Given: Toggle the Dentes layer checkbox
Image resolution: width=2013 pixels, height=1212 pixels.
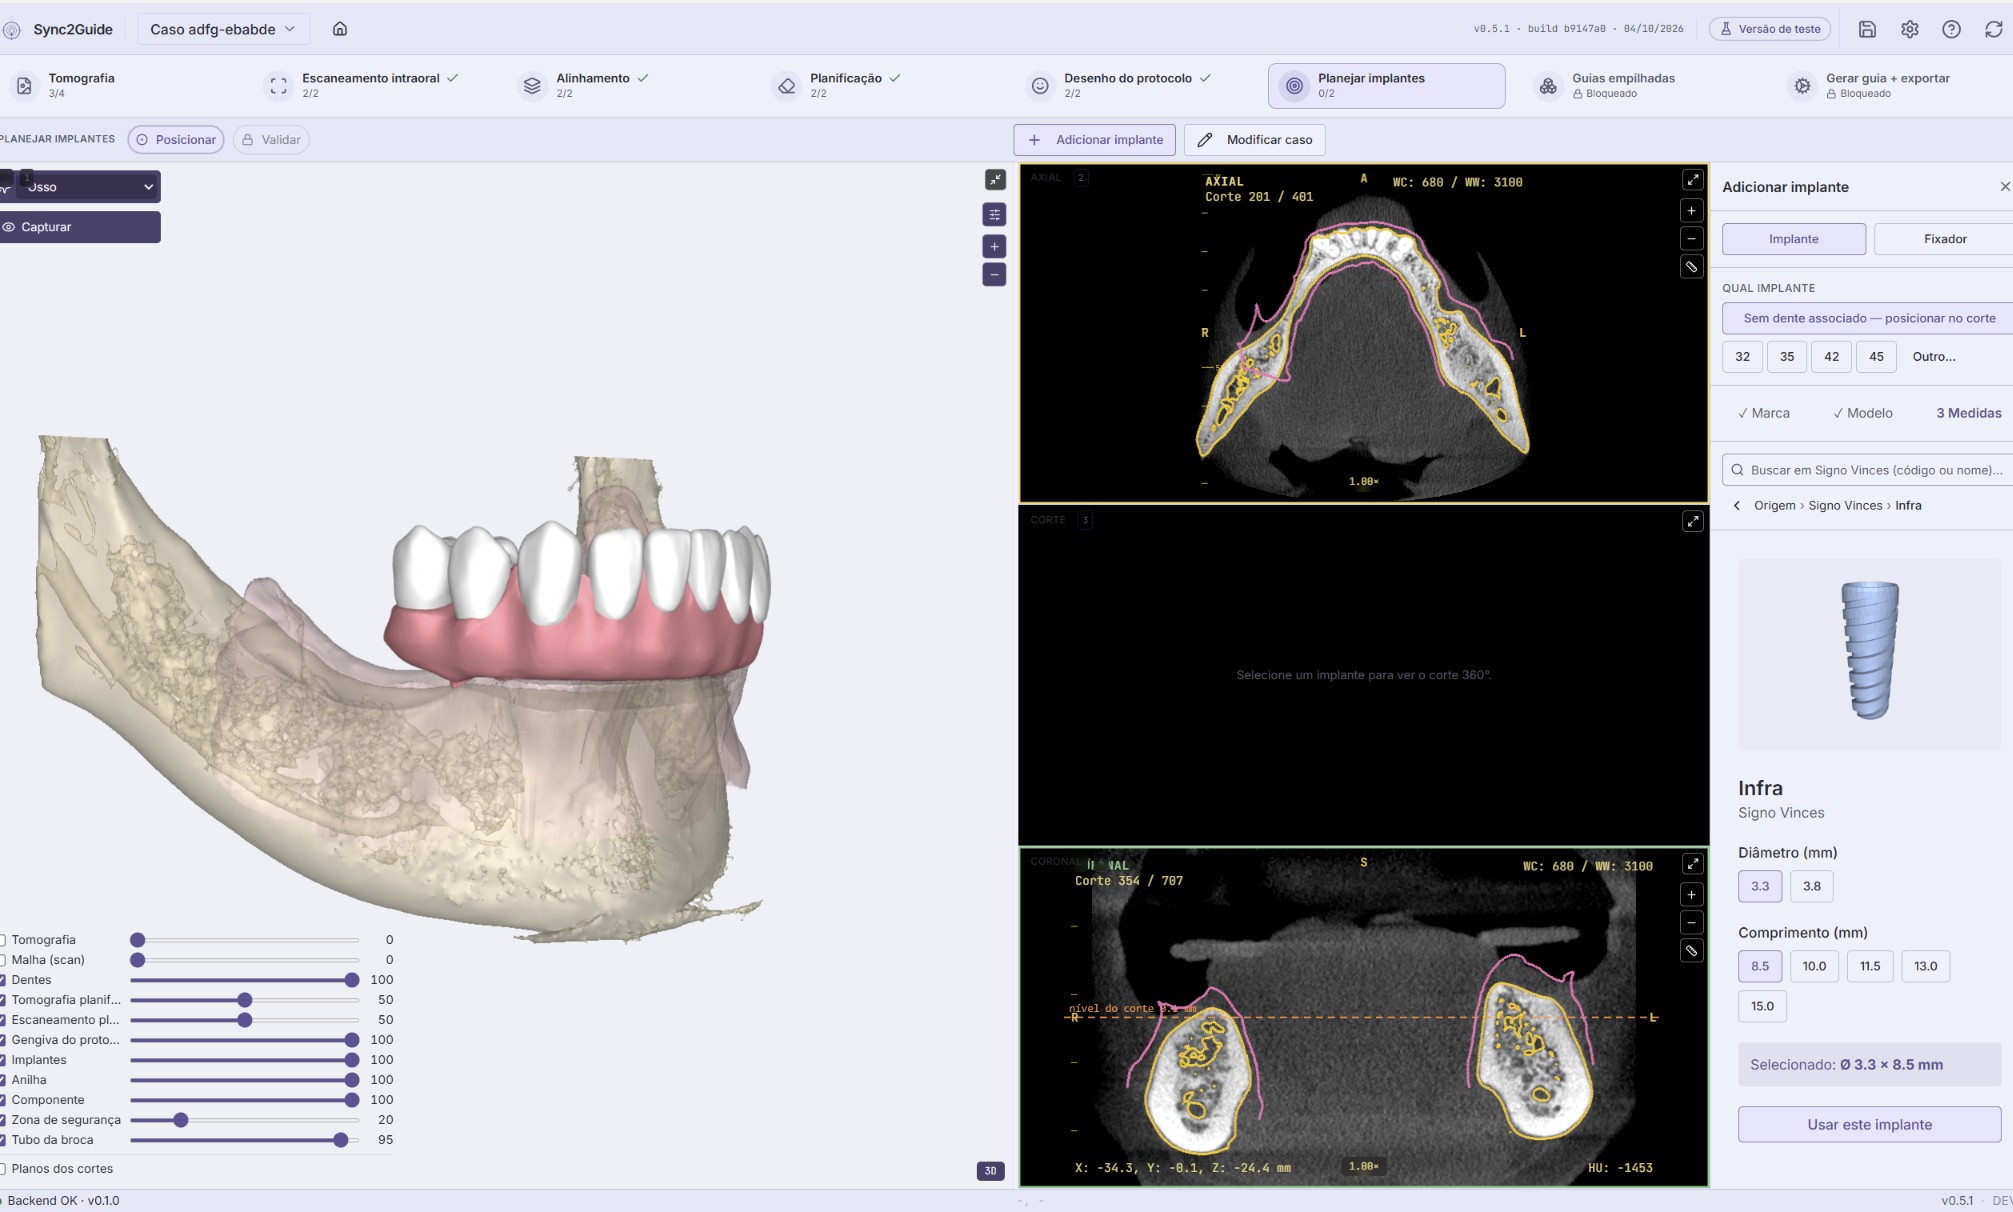Looking at the screenshot, I should pyautogui.click(x=3, y=980).
